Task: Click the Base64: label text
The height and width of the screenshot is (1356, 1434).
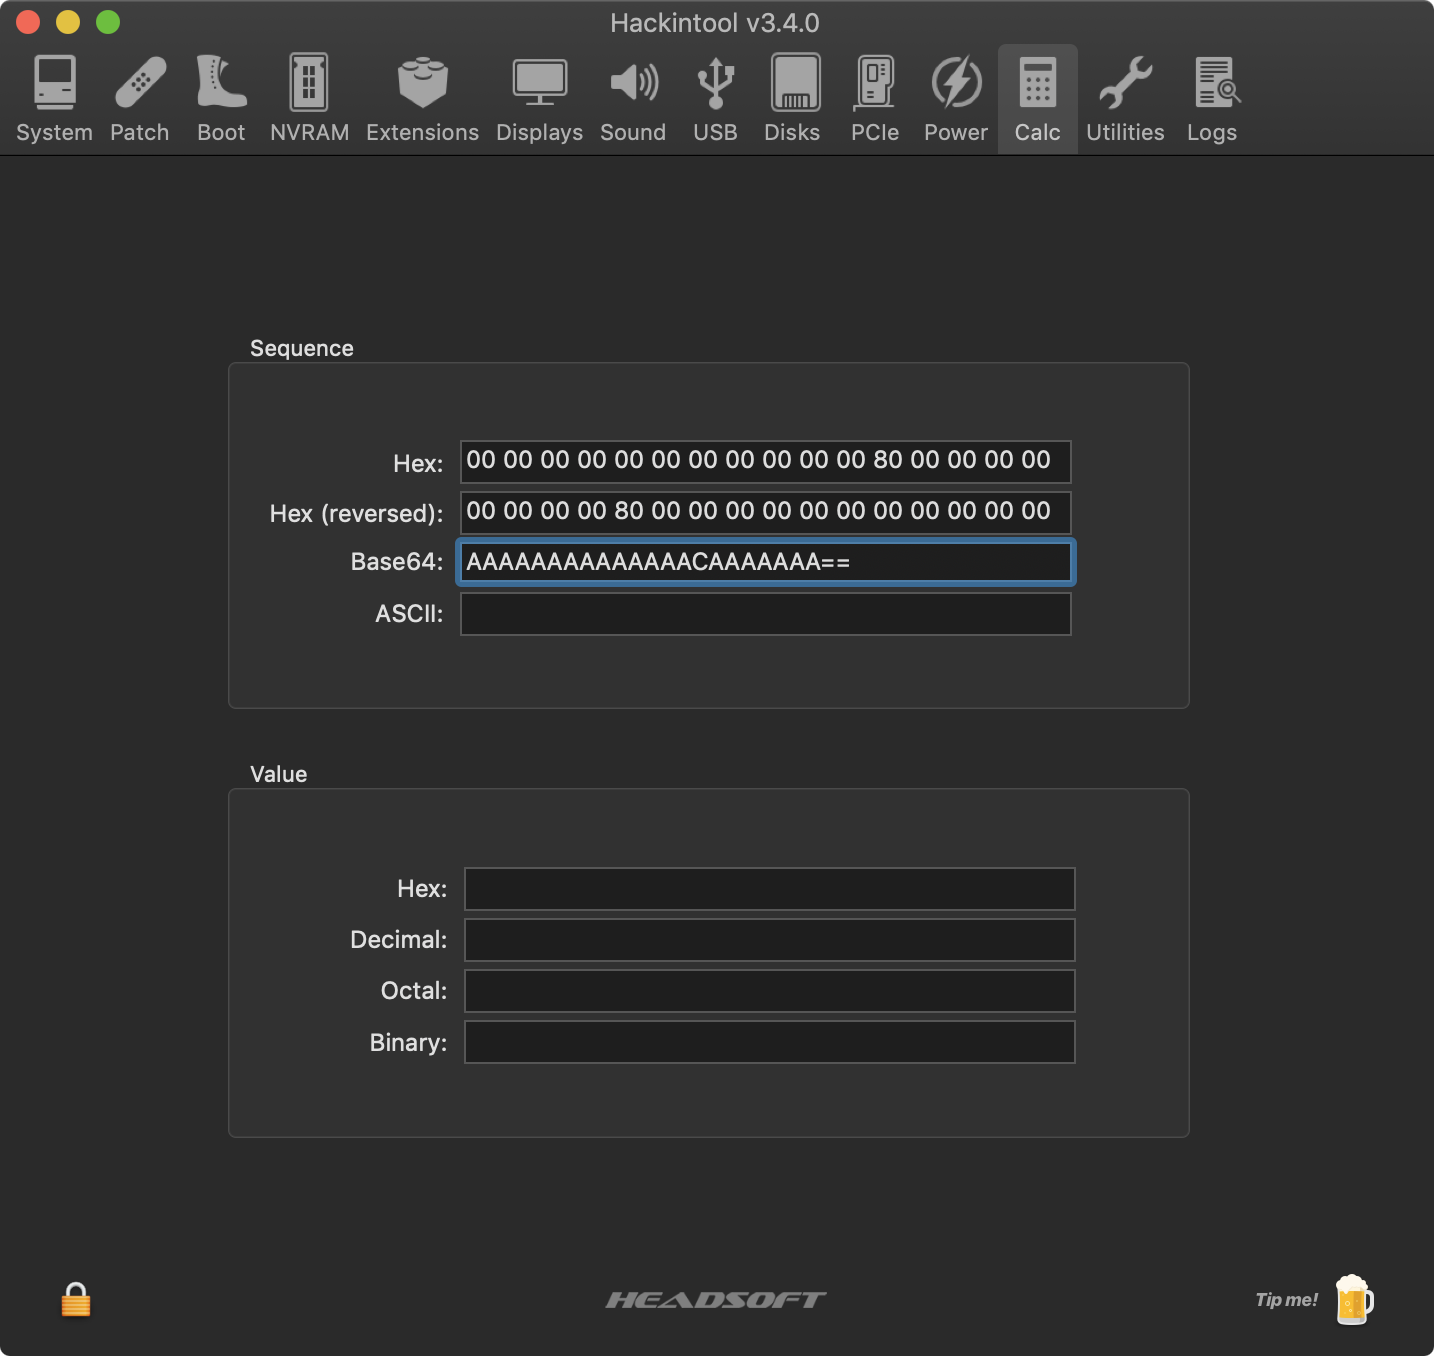Action: pos(397,562)
